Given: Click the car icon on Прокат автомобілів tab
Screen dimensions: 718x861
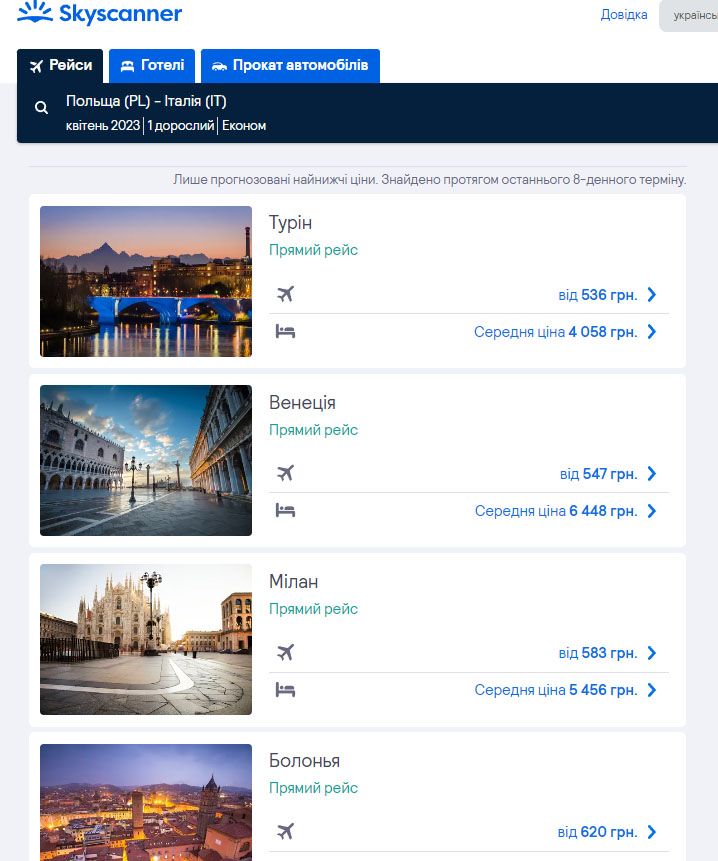Looking at the screenshot, I should pyautogui.click(x=219, y=66).
